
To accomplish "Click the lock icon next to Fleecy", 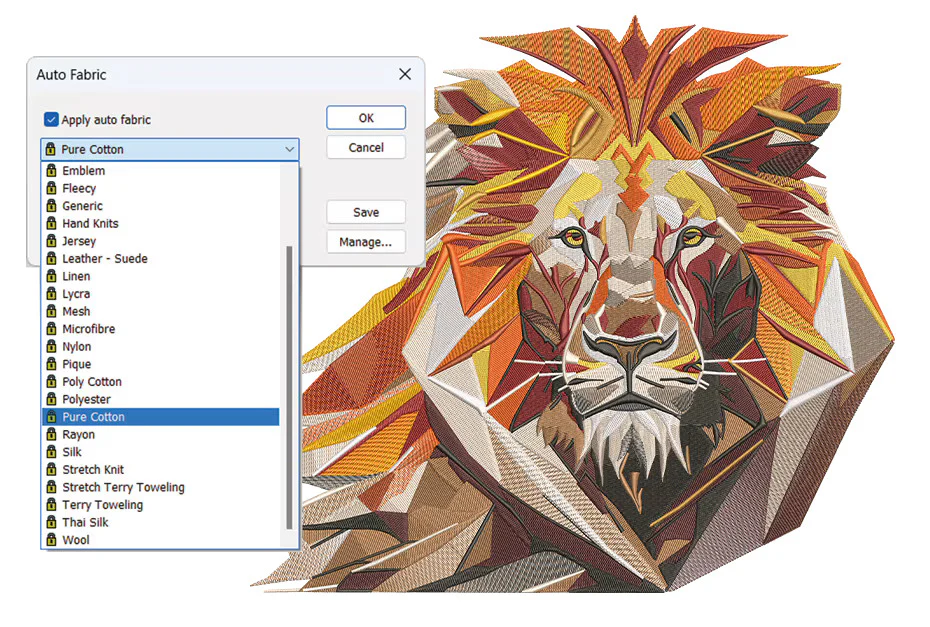I will [52, 188].
